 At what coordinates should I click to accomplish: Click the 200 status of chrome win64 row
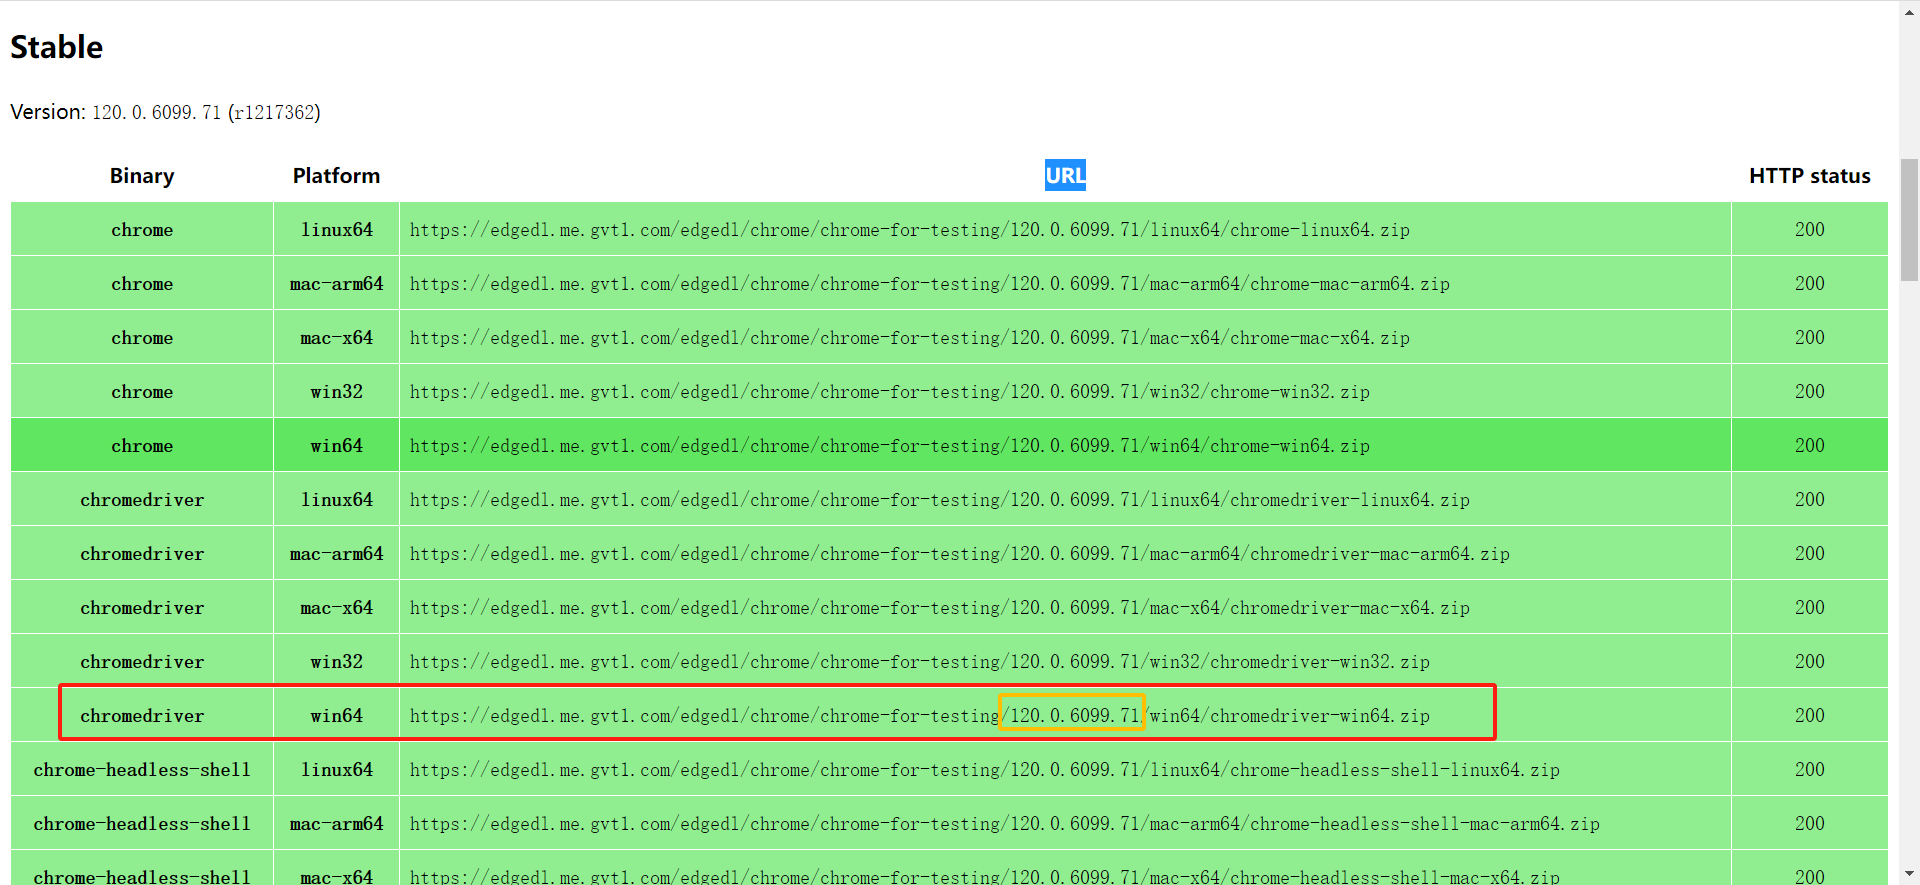coord(1809,446)
